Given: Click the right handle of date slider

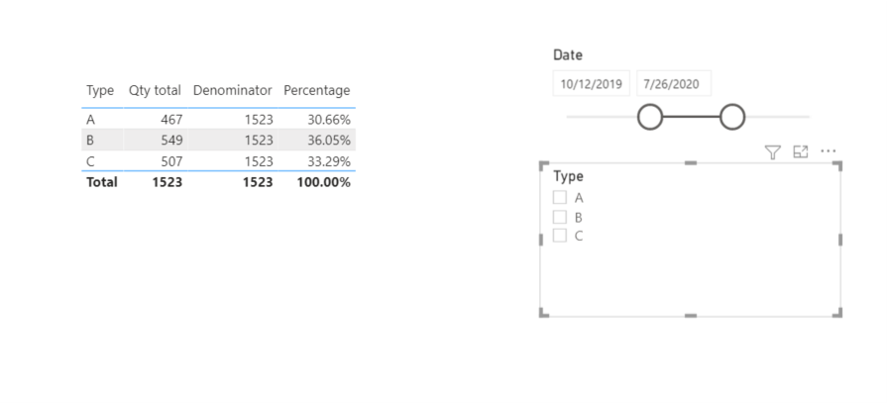Looking at the screenshot, I should click(x=732, y=117).
